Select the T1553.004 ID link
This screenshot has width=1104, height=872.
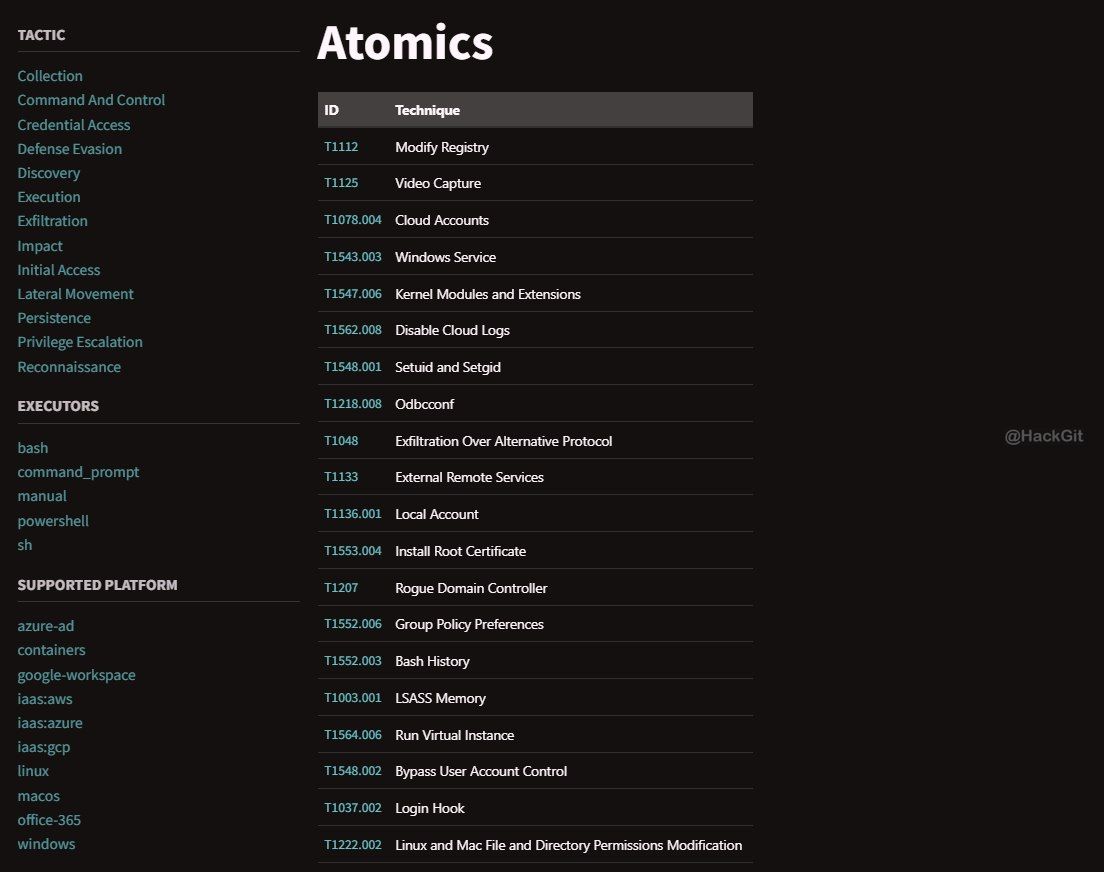(x=353, y=551)
